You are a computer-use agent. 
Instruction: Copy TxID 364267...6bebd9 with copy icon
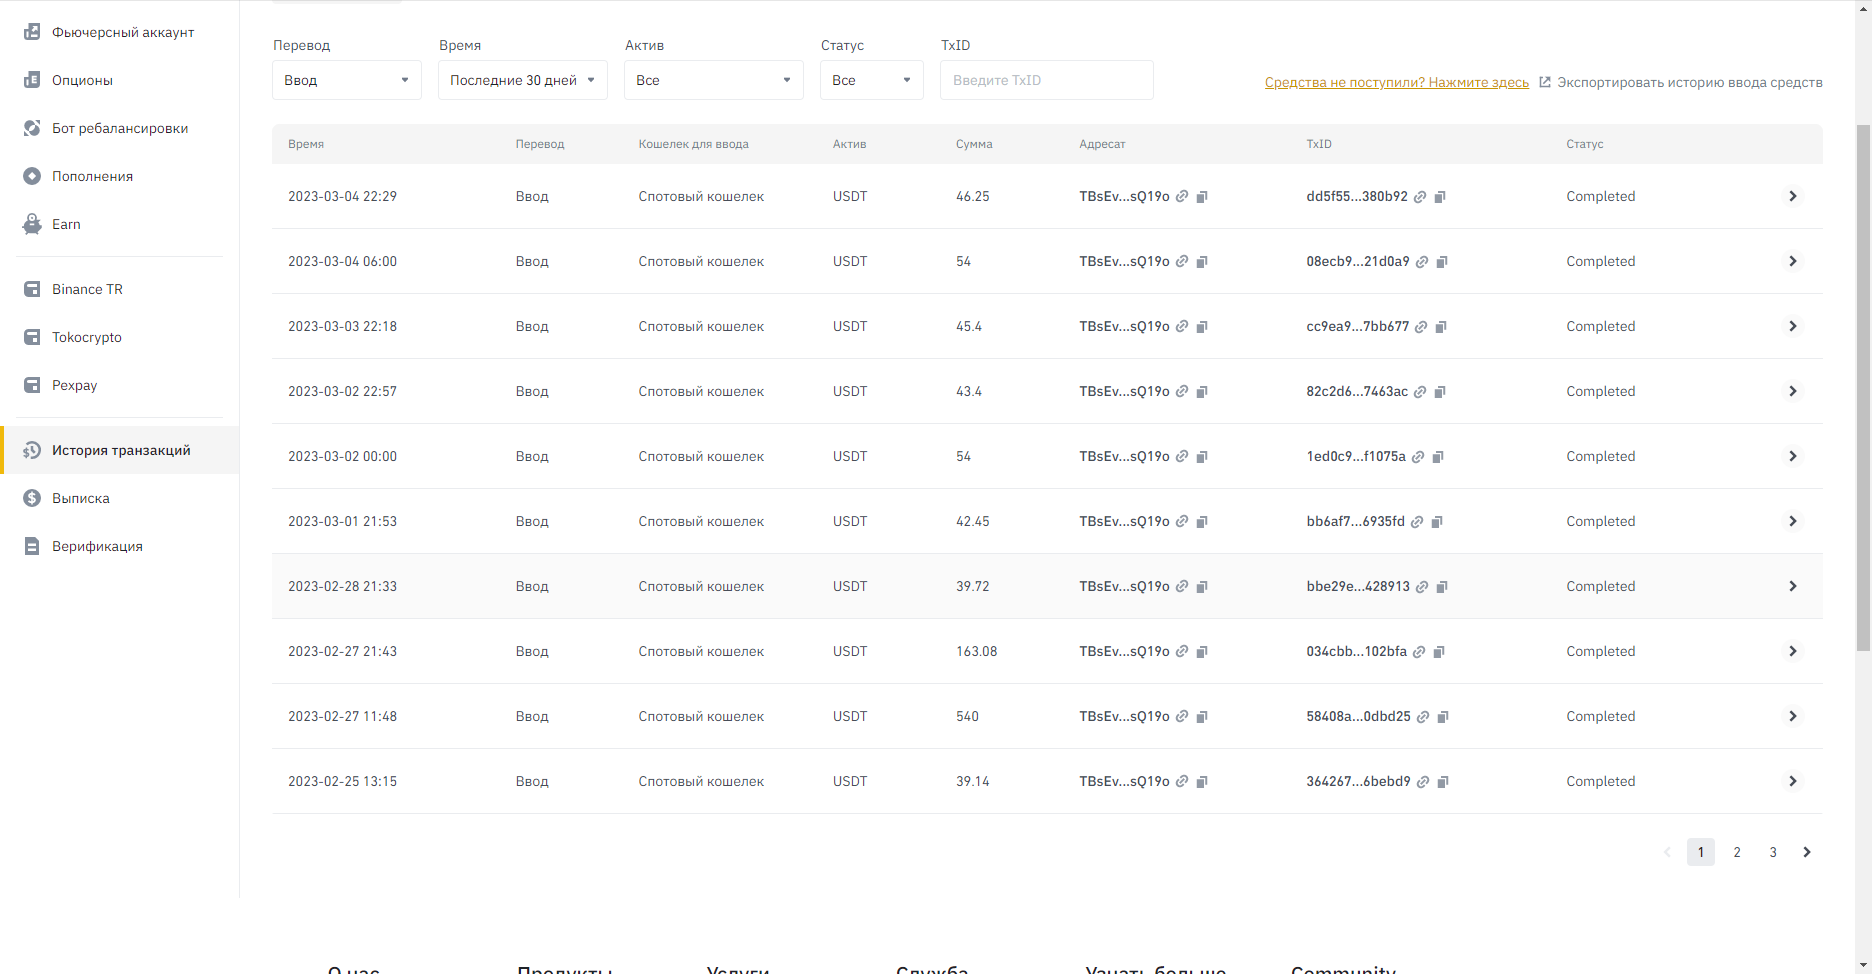tap(1443, 782)
